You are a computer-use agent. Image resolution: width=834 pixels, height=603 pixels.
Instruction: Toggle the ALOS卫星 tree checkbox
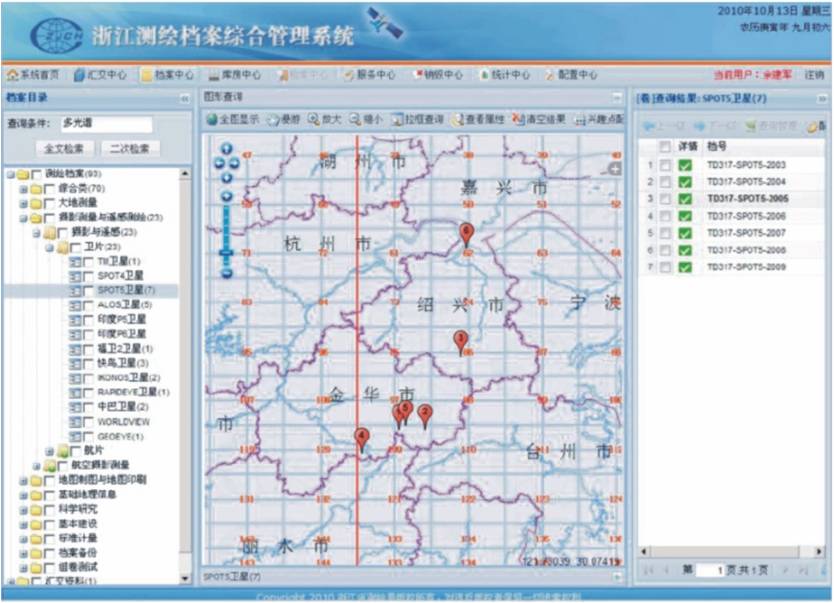click(x=88, y=304)
